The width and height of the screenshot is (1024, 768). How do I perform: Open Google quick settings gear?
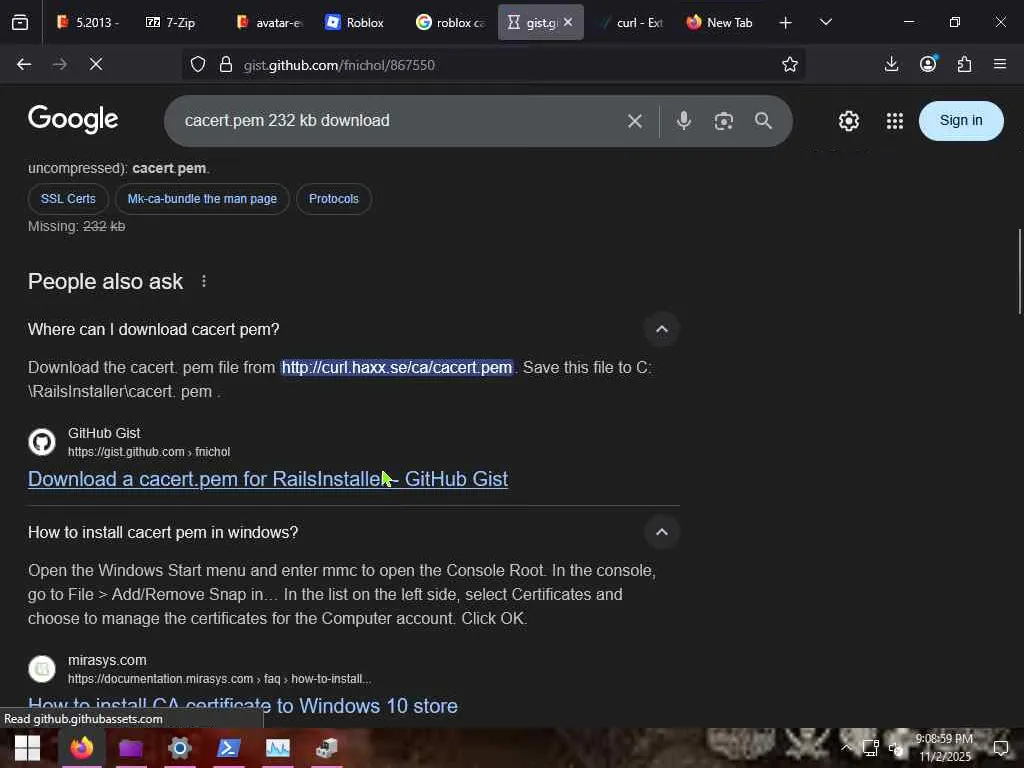click(849, 121)
